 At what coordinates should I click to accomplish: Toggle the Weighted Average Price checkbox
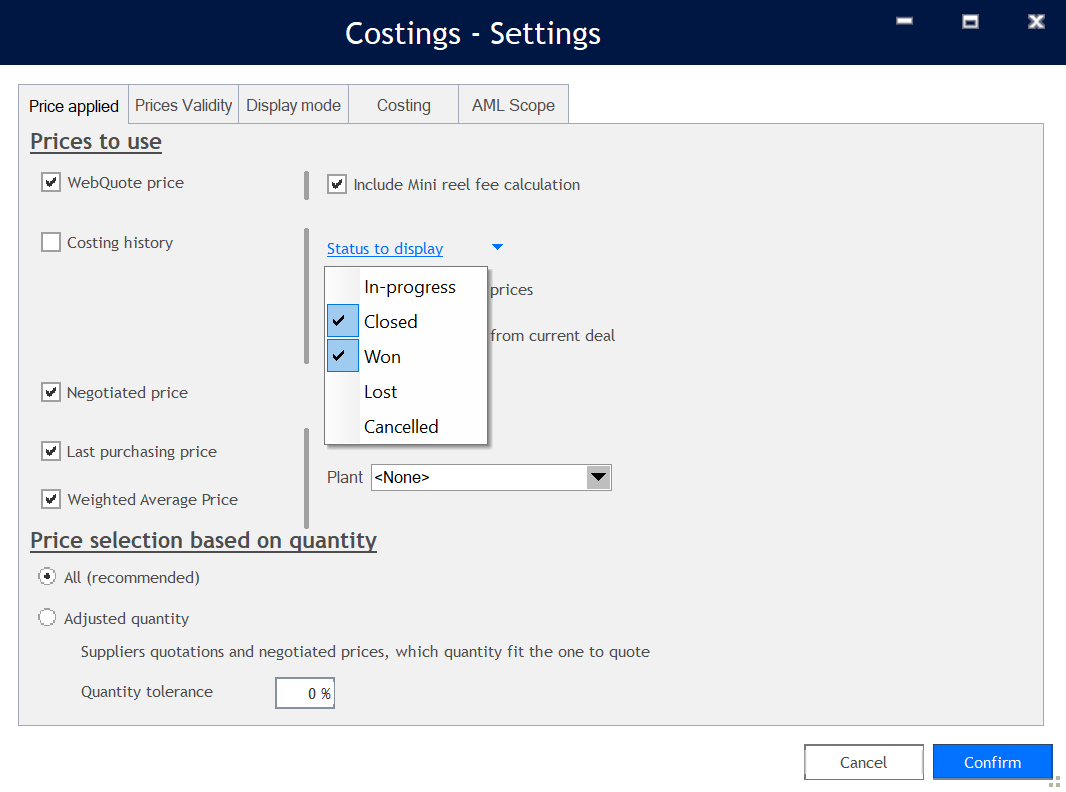(51, 499)
